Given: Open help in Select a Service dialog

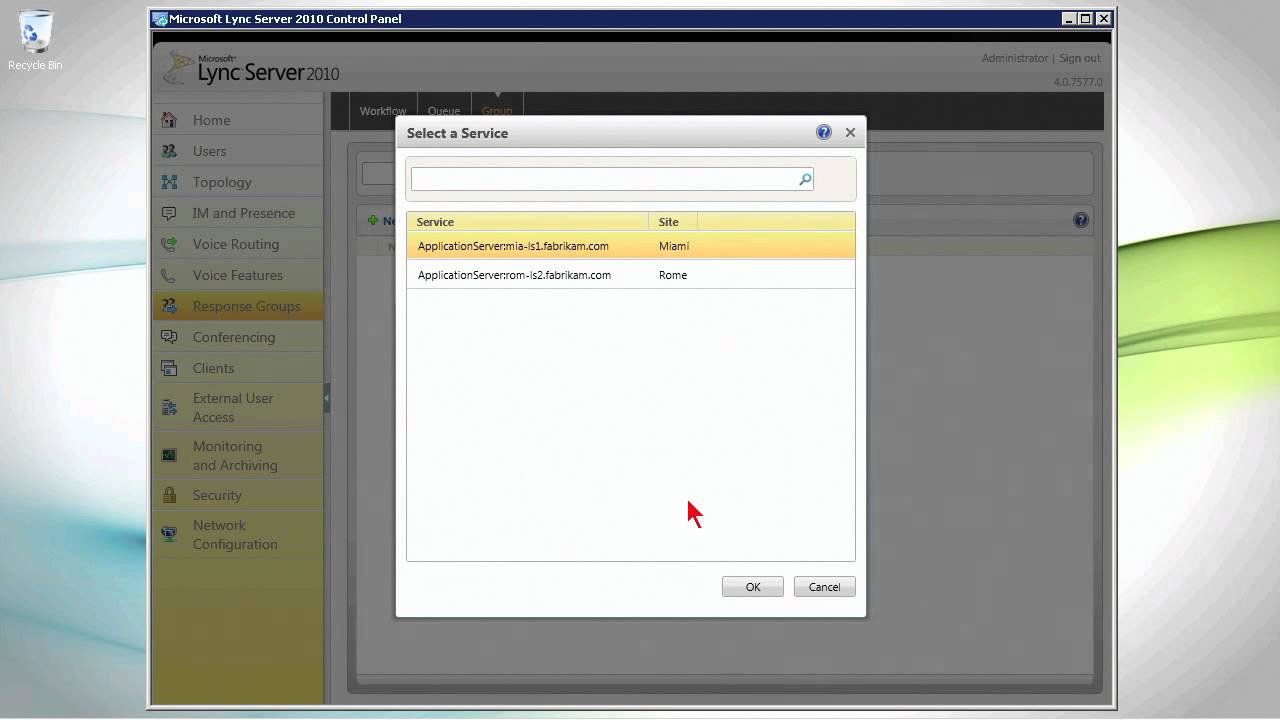Looking at the screenshot, I should 824,132.
